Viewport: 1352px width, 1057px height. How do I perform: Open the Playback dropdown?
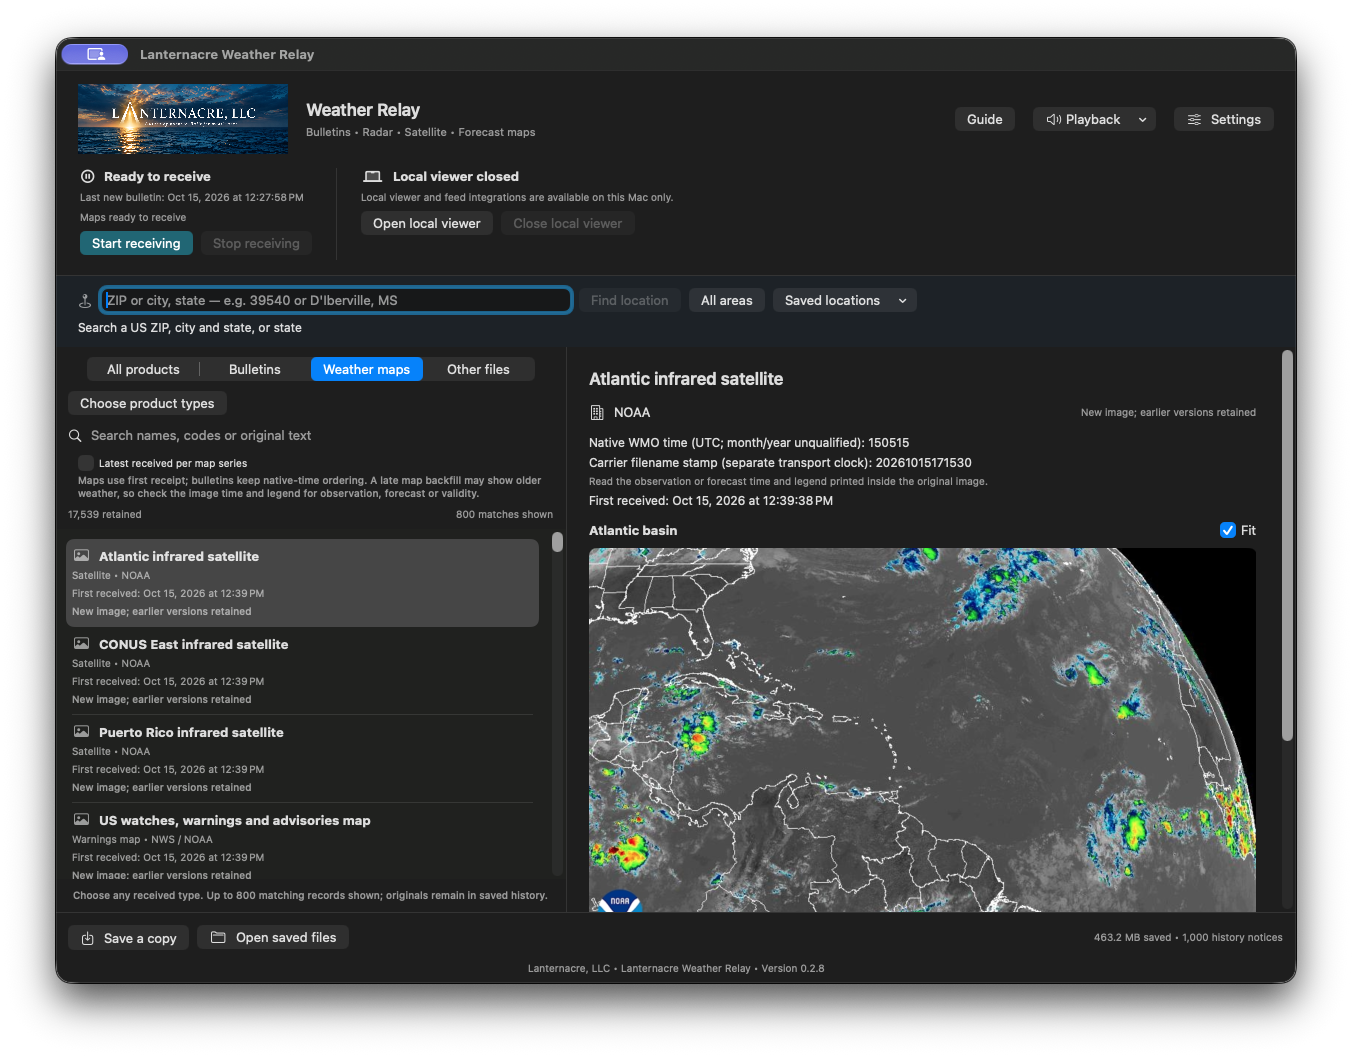[x=1094, y=119]
